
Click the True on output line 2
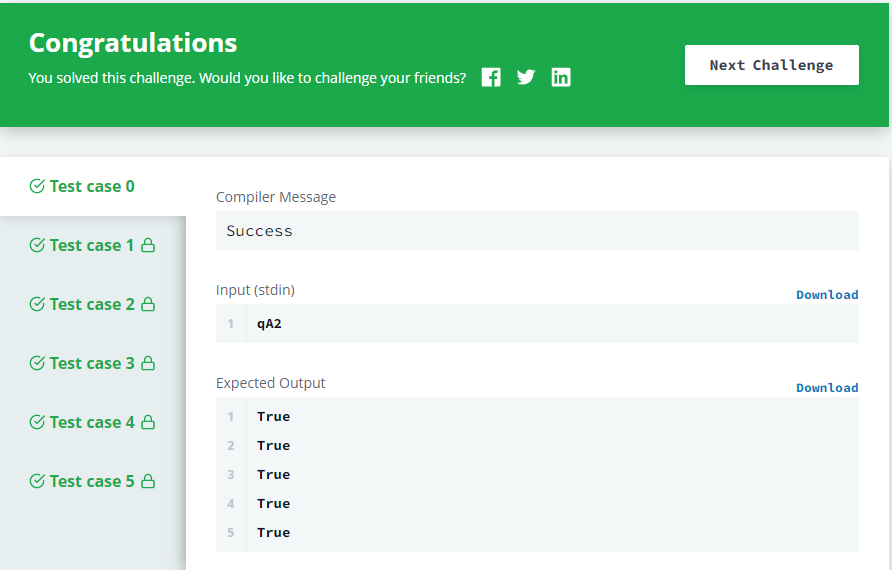[x=274, y=446]
